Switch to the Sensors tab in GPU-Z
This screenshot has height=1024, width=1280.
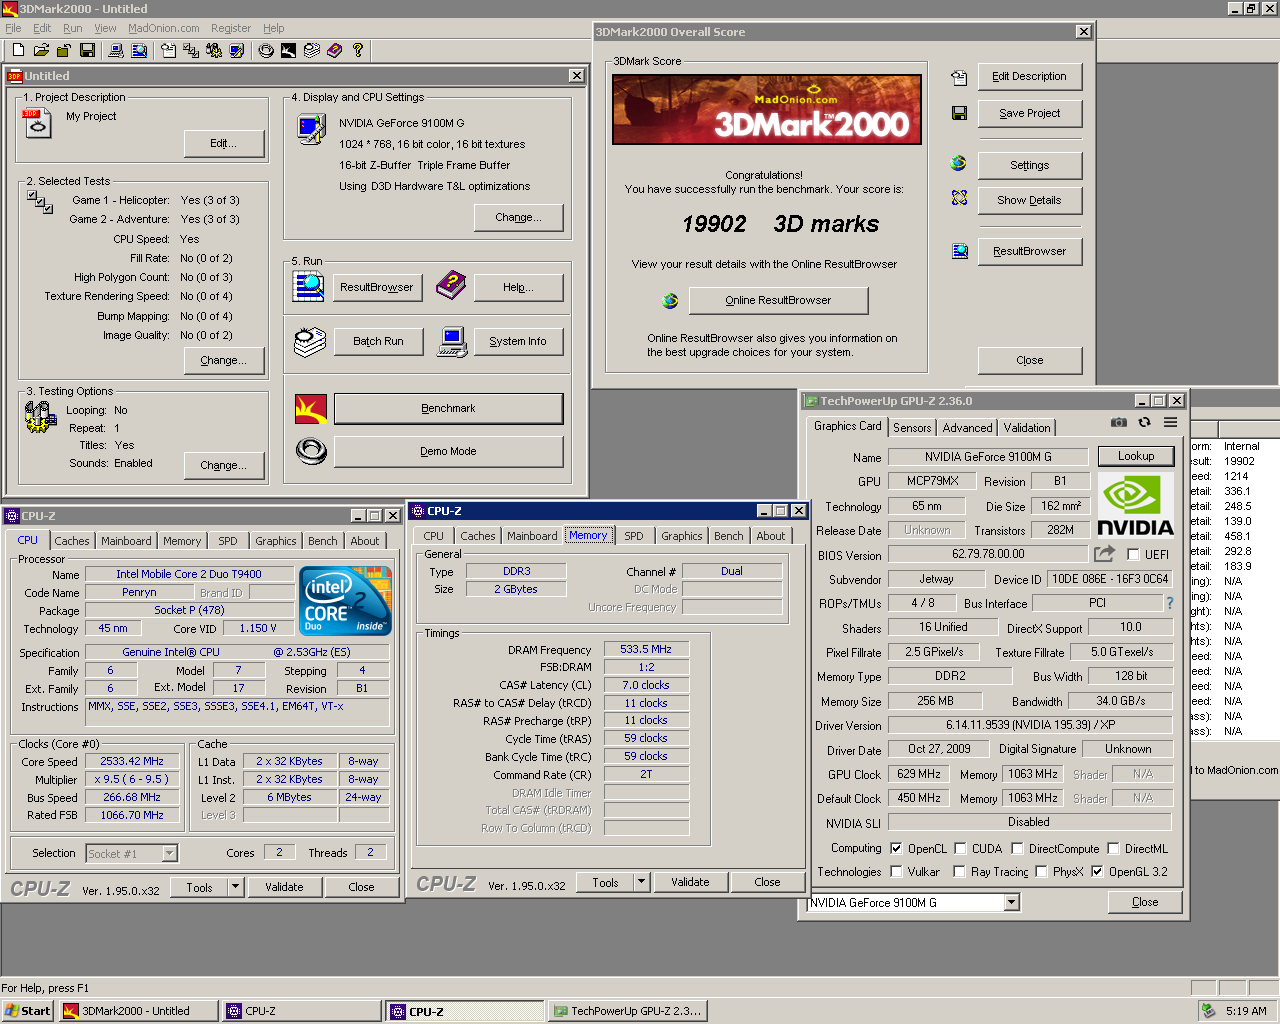coord(912,428)
